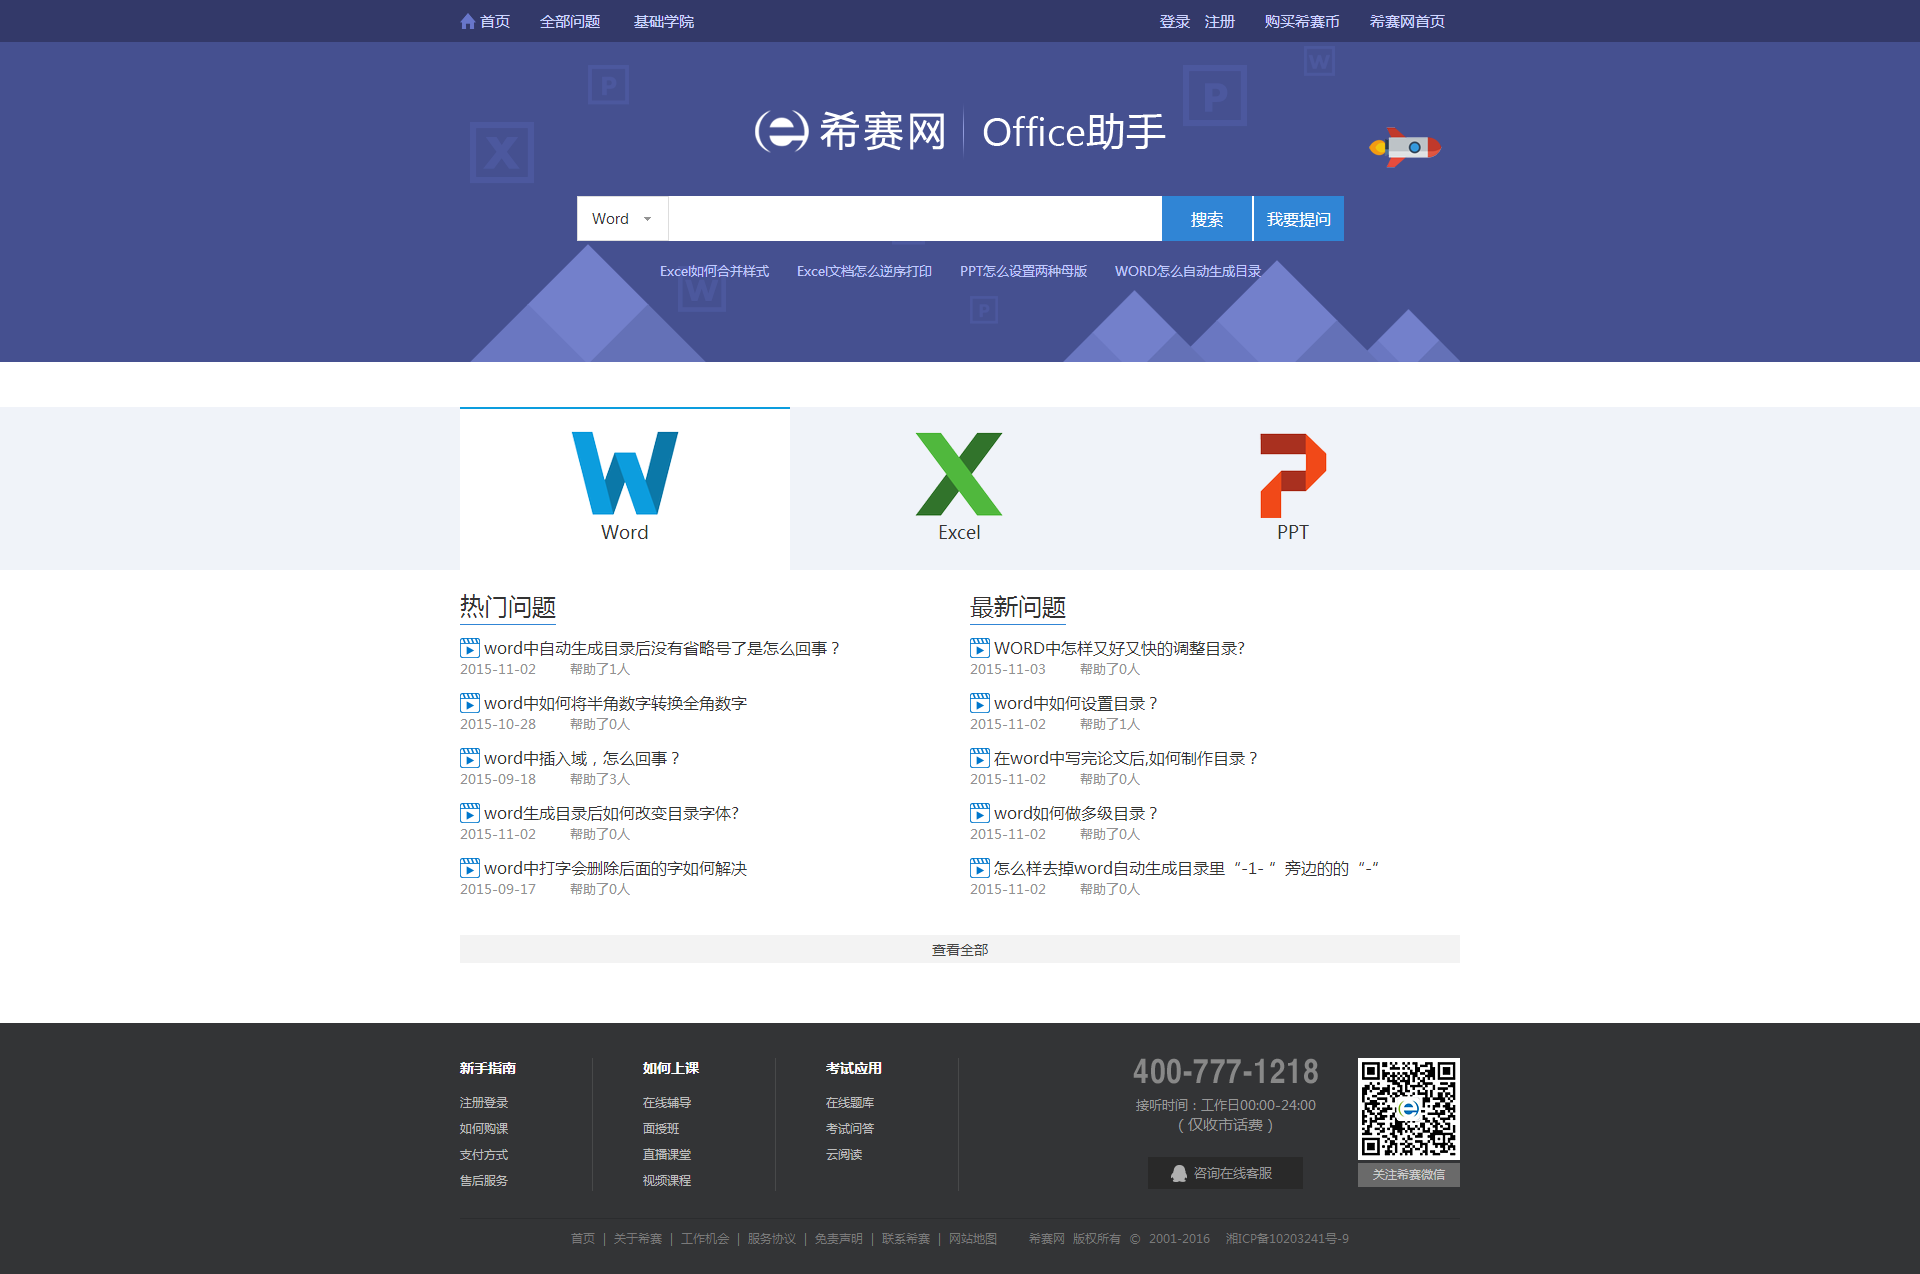1920x1274 pixels.
Task: Open footer link 关于希赛
Action: pyautogui.click(x=638, y=1238)
